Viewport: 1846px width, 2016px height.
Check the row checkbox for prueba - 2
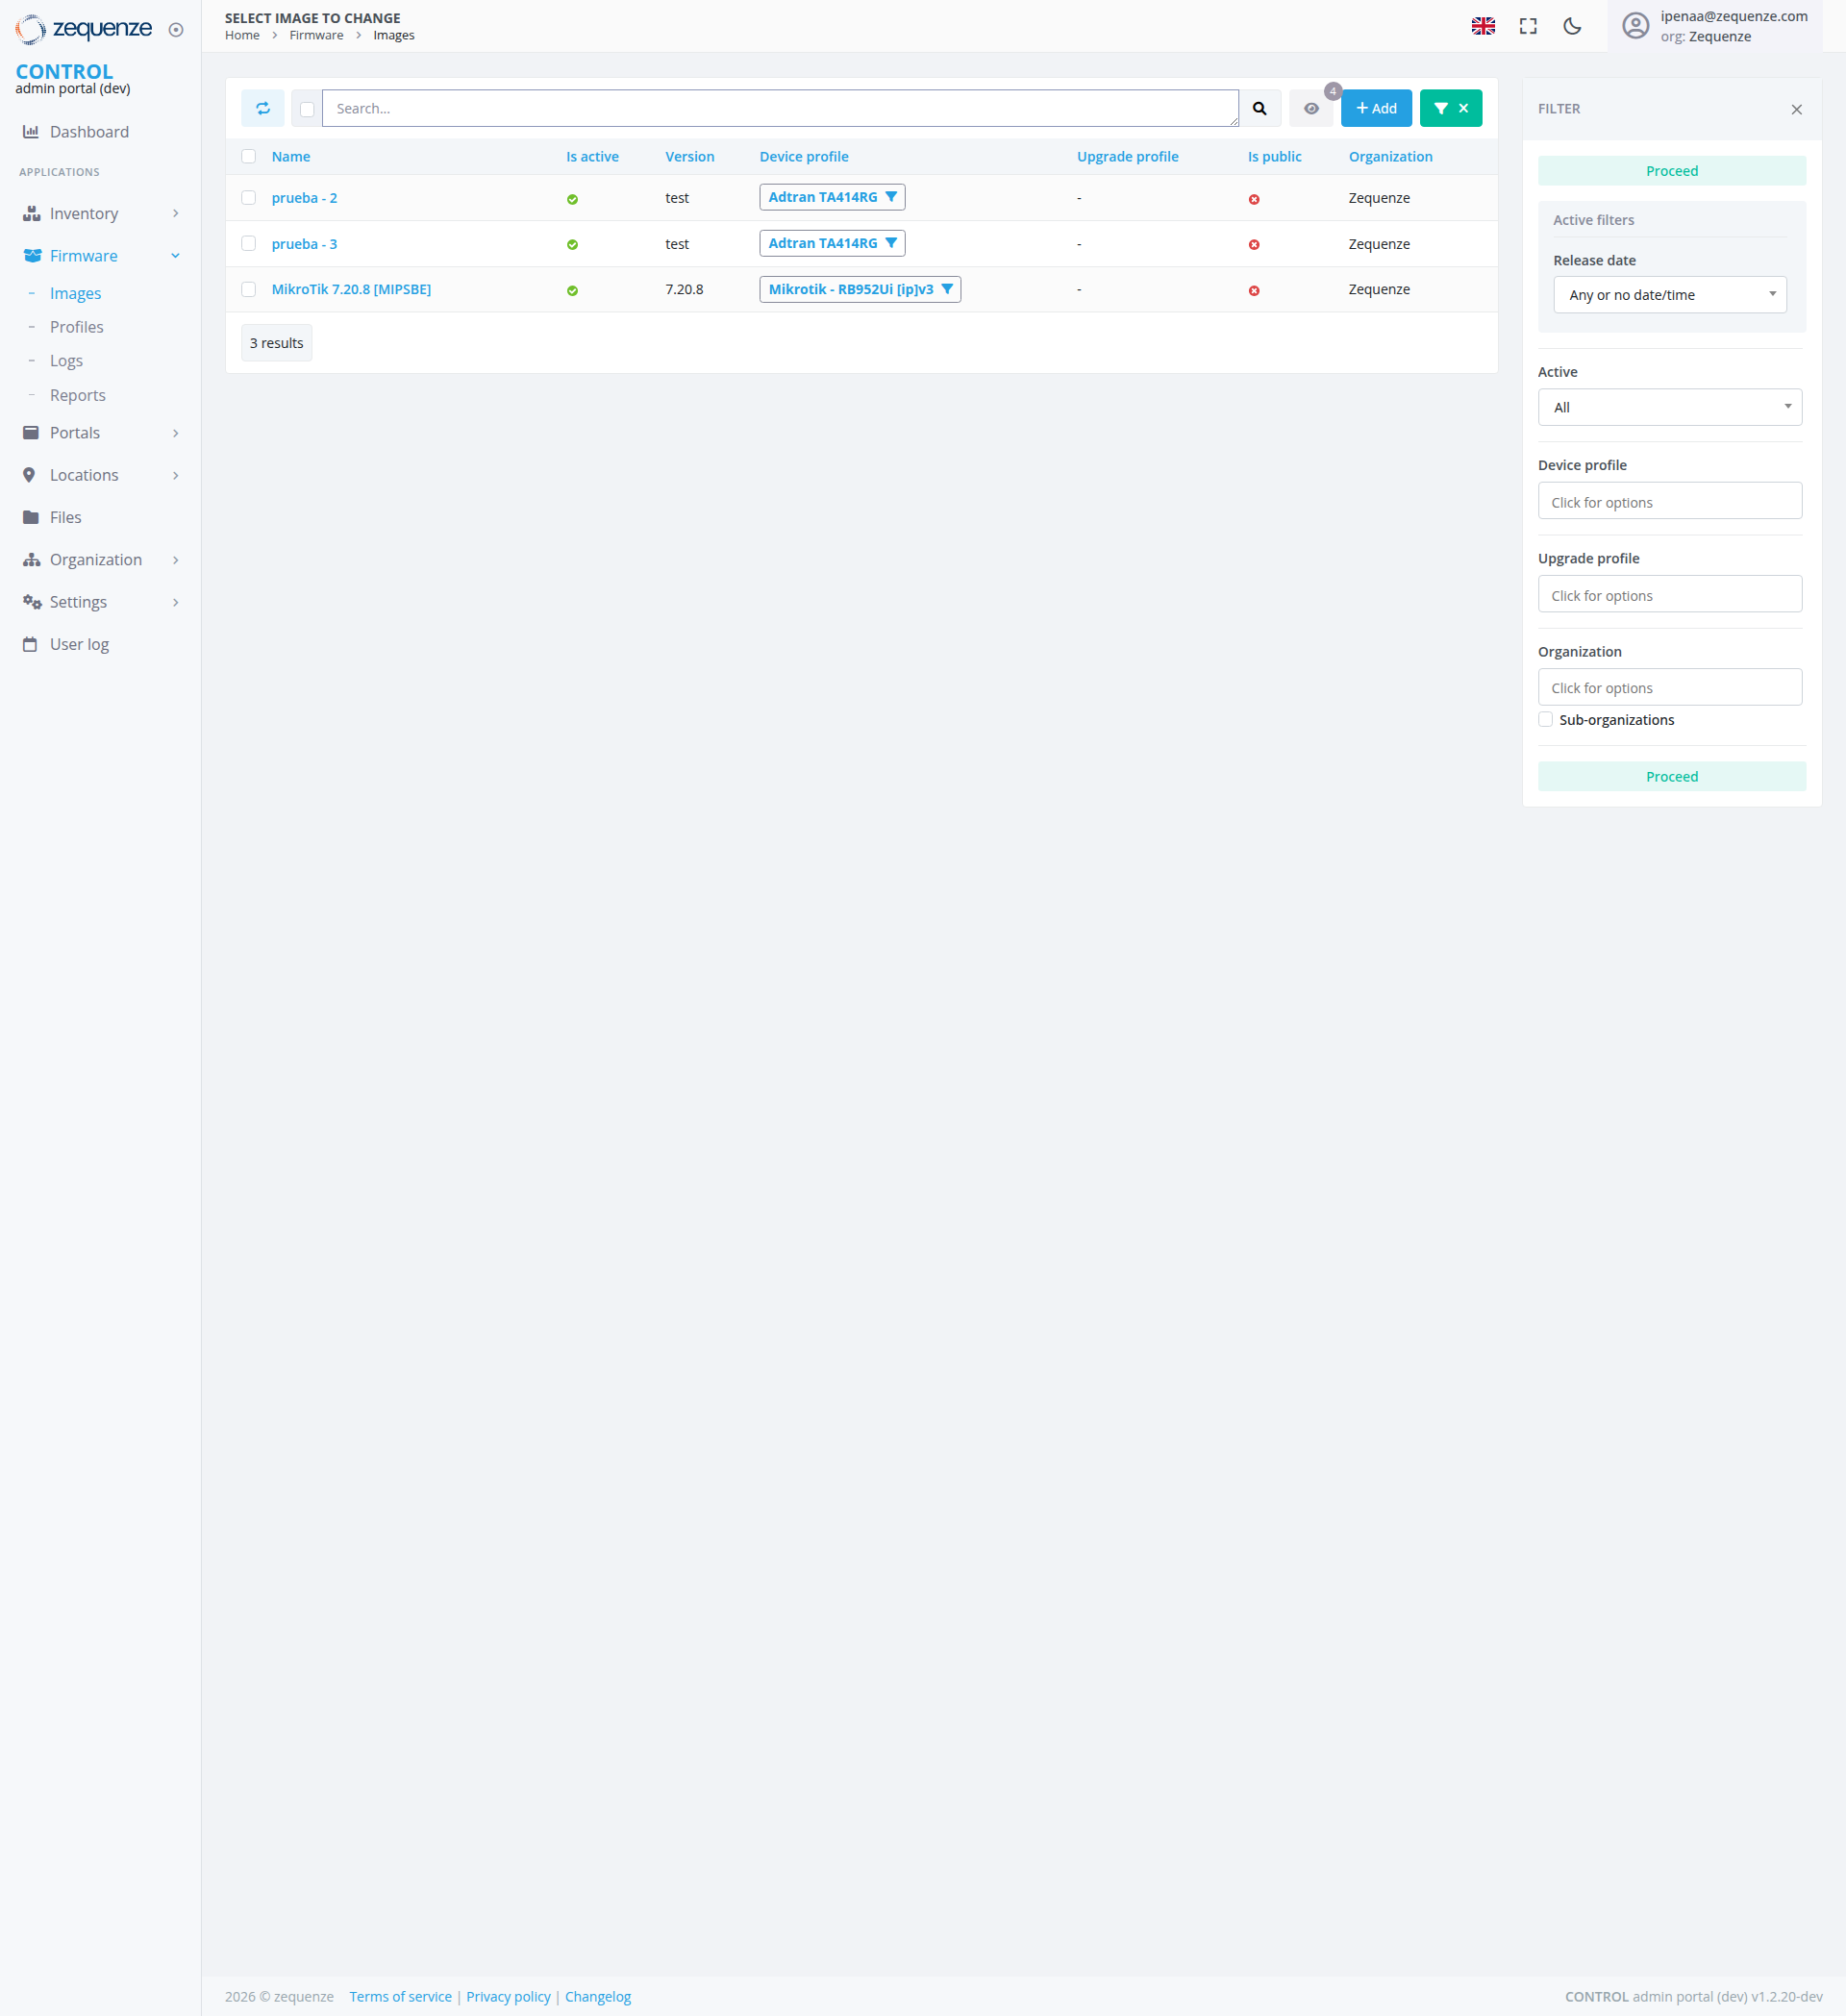[x=248, y=198]
